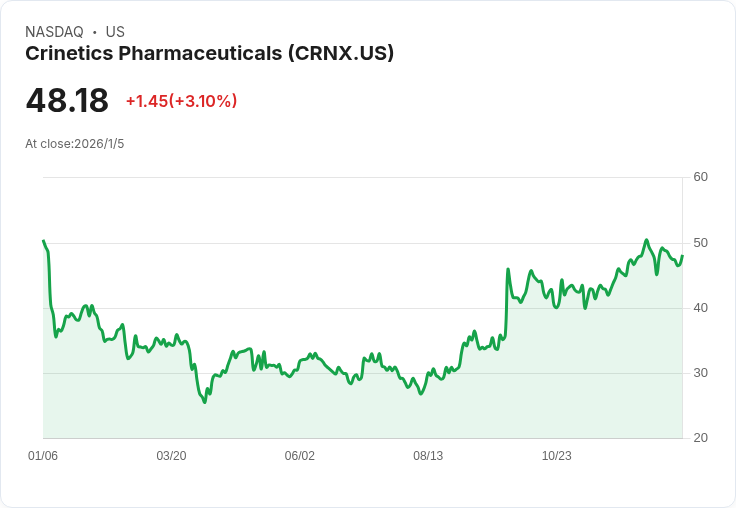
Task: Click the final endpoint of the price line
Action: pyautogui.click(x=682, y=255)
